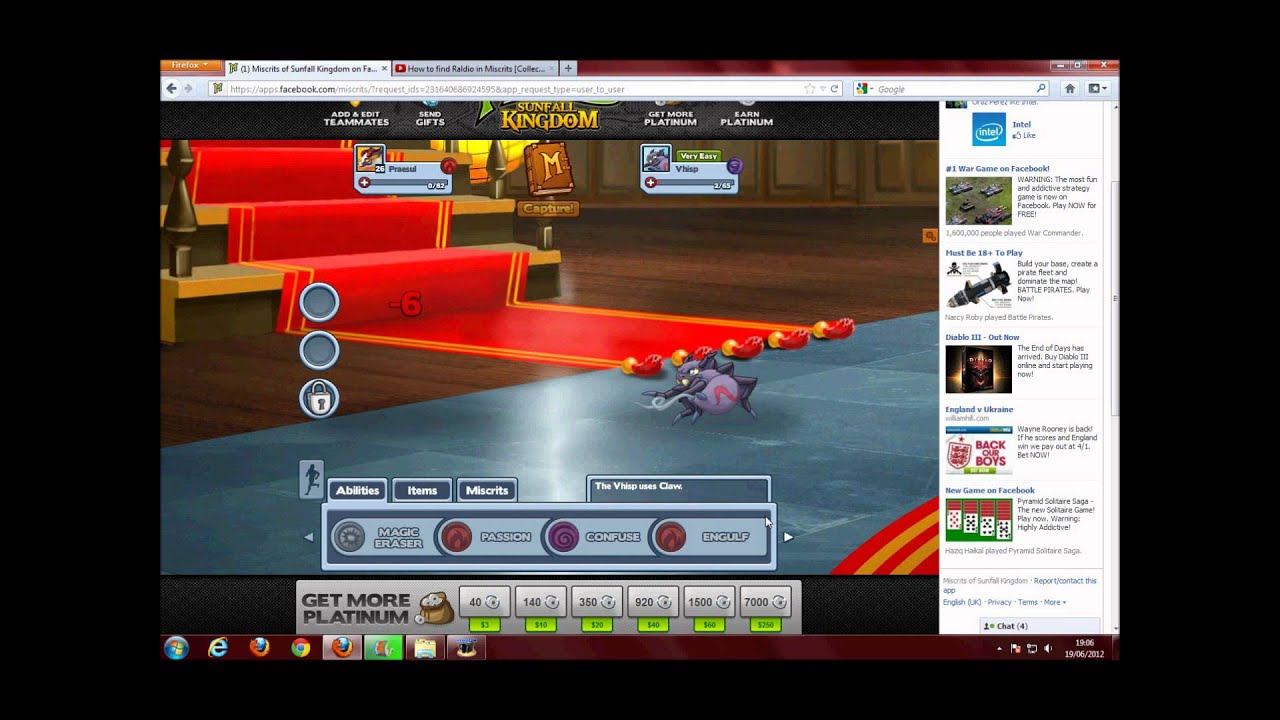Screen dimensions: 1280x720
Task: Open the bookmarks menu button dropdown
Action: [1097, 89]
